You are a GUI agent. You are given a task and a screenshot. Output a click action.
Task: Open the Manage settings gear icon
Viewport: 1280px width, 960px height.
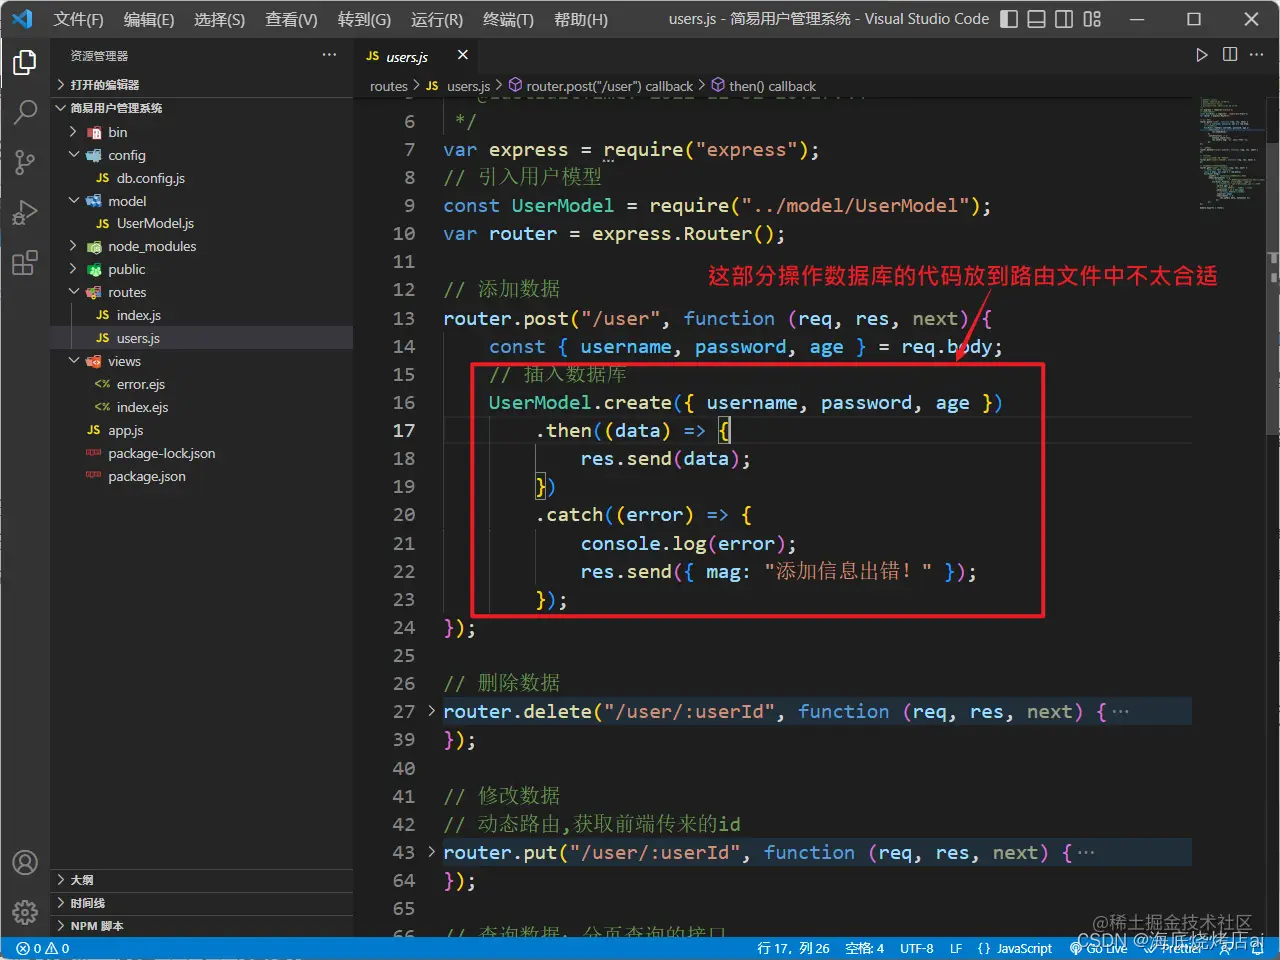(25, 912)
